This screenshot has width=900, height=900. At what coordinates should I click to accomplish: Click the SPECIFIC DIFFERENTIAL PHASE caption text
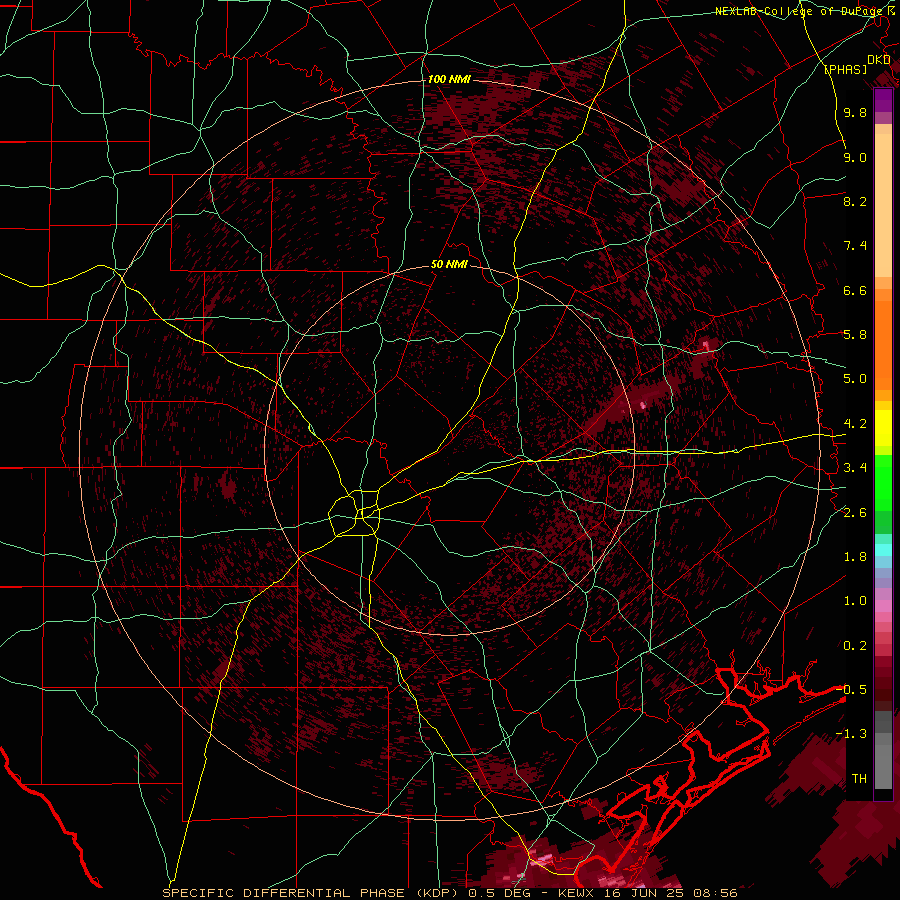286,893
